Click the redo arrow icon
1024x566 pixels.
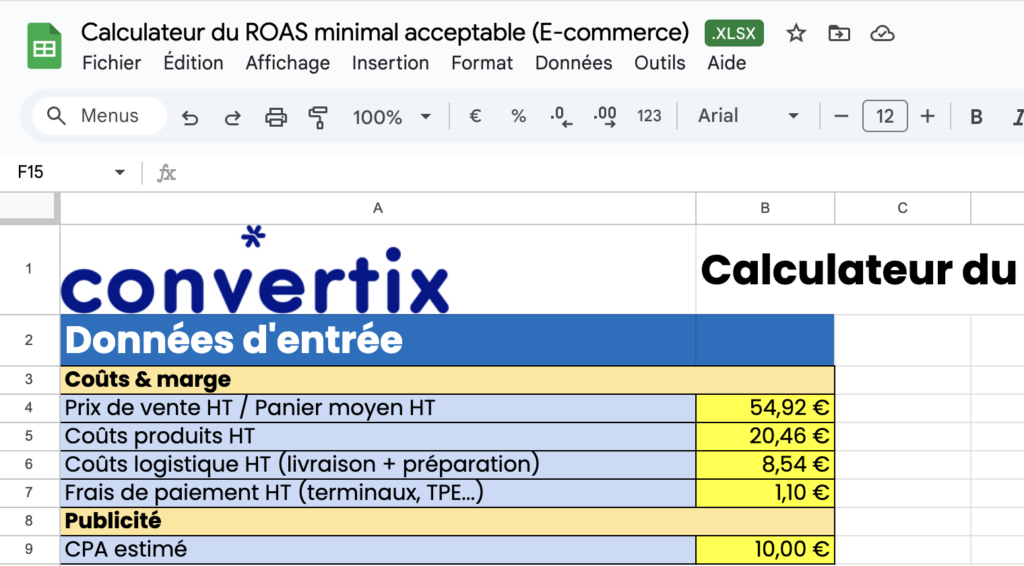(232, 117)
